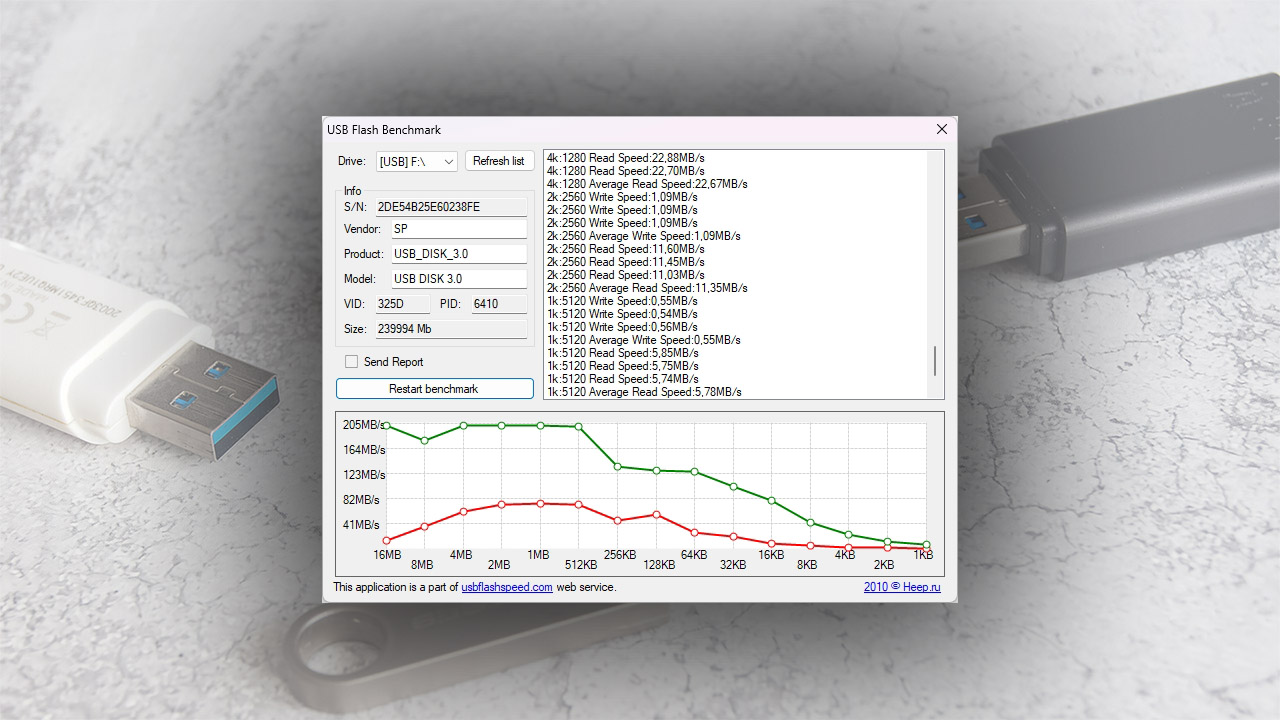1280x720 pixels.
Task: Click the Refresh list button
Action: [x=498, y=161]
